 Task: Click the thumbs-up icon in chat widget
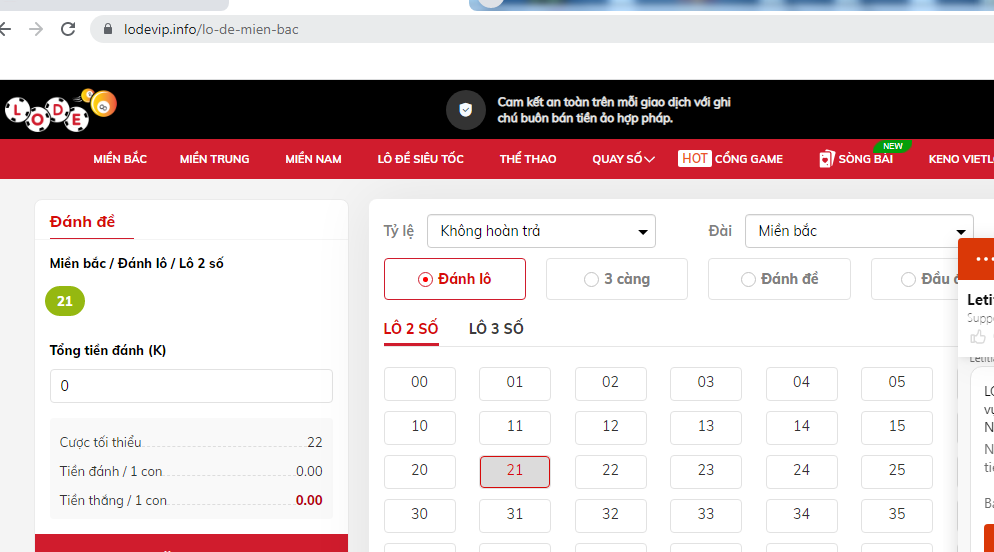(977, 337)
